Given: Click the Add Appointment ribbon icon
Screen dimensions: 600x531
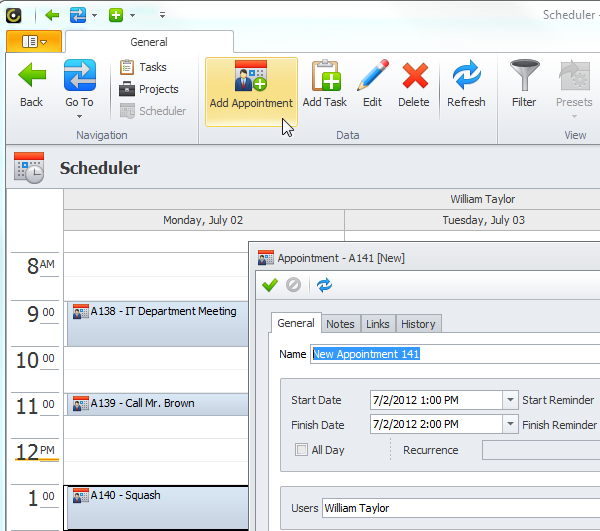Looking at the screenshot, I should [251, 78].
